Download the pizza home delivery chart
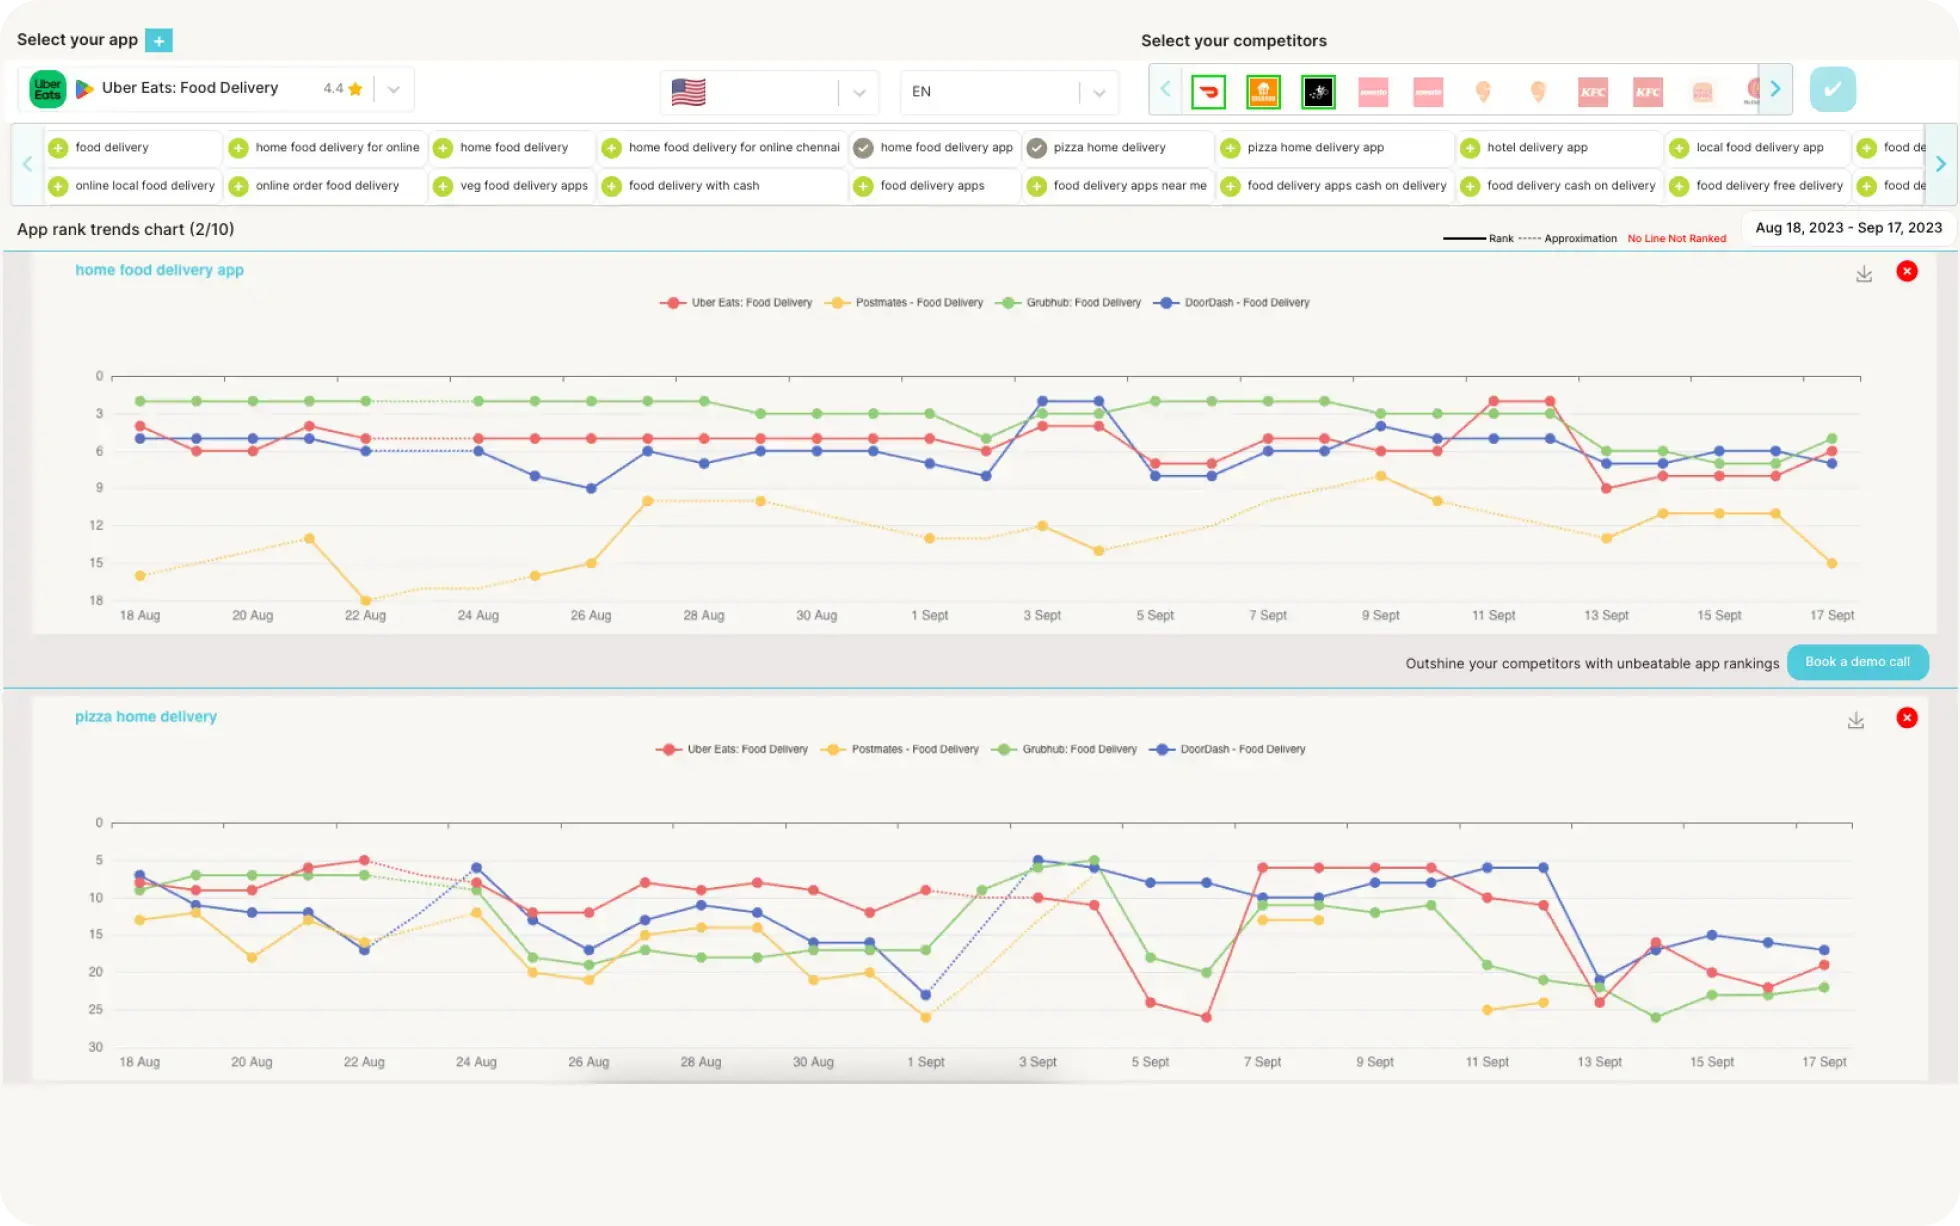Image resolution: width=1960 pixels, height=1226 pixels. [1855, 719]
